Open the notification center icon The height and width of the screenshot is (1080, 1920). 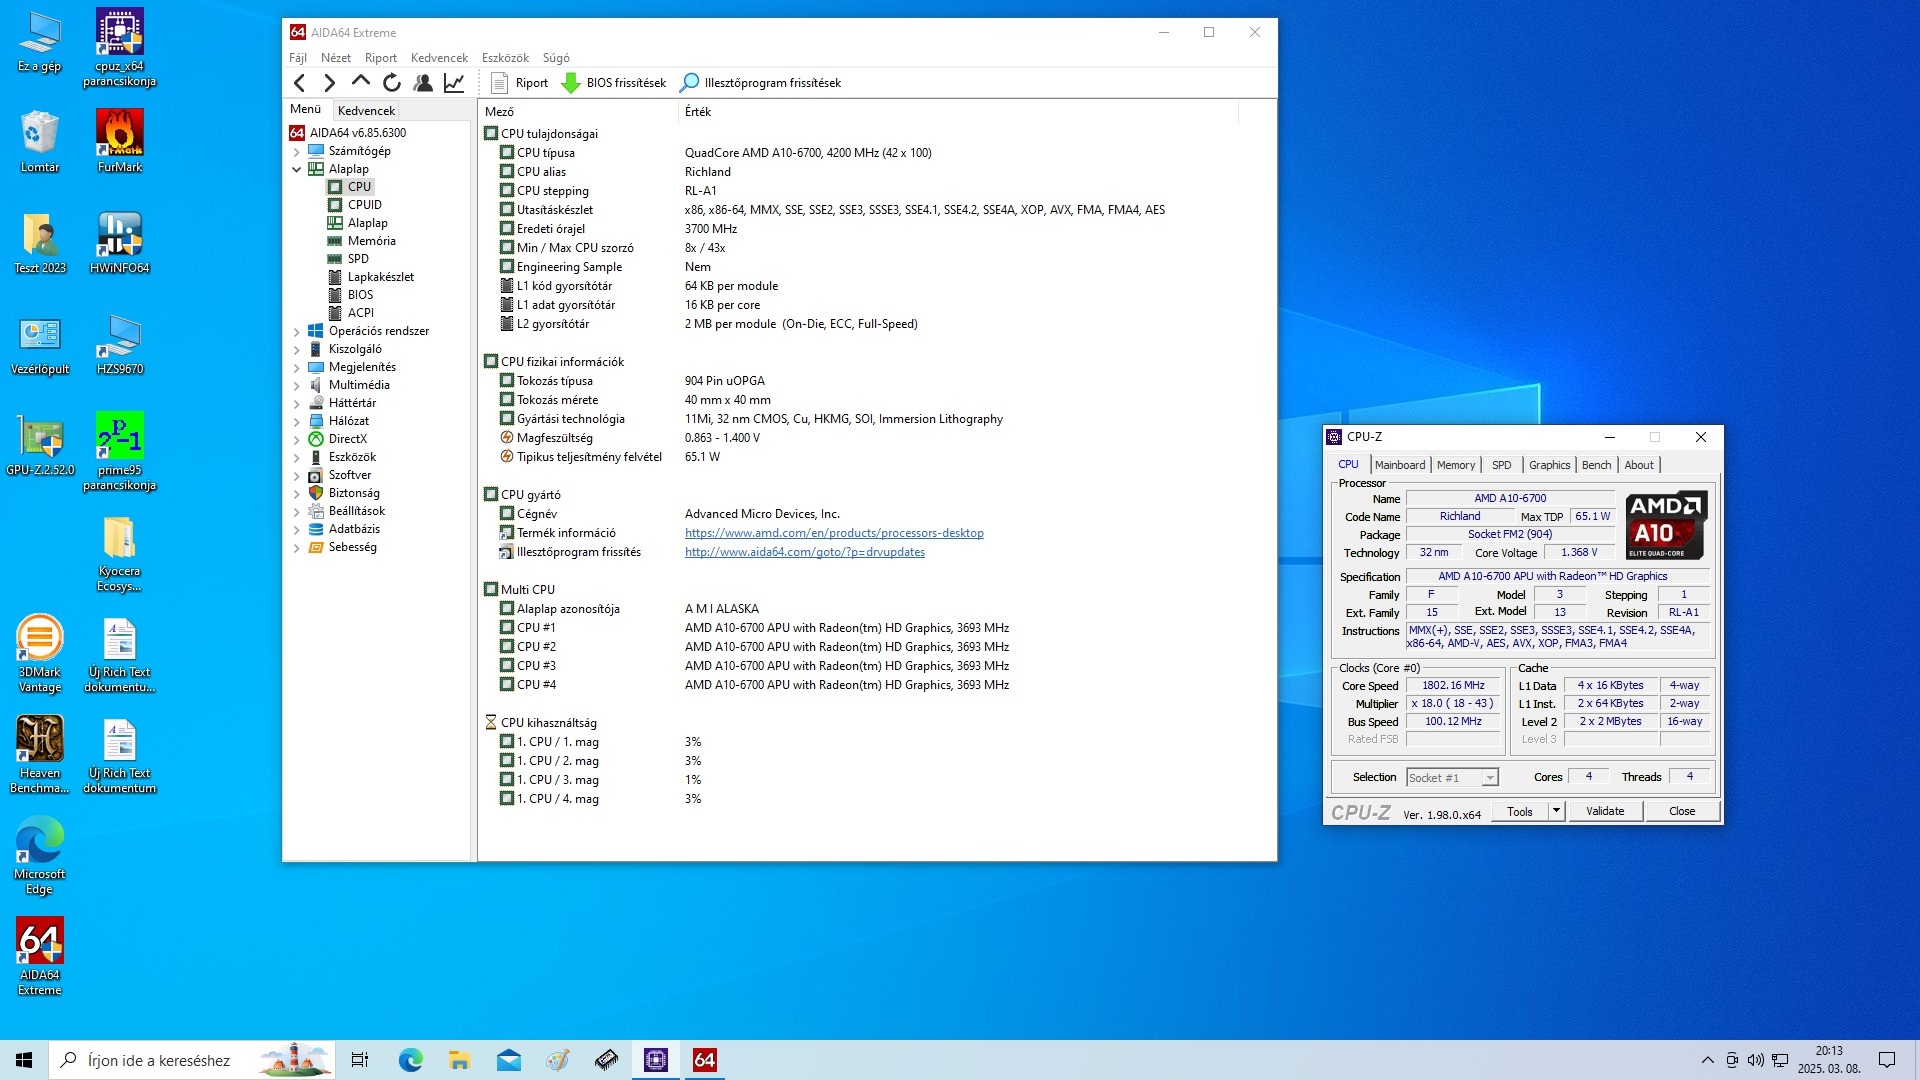(x=1887, y=1060)
